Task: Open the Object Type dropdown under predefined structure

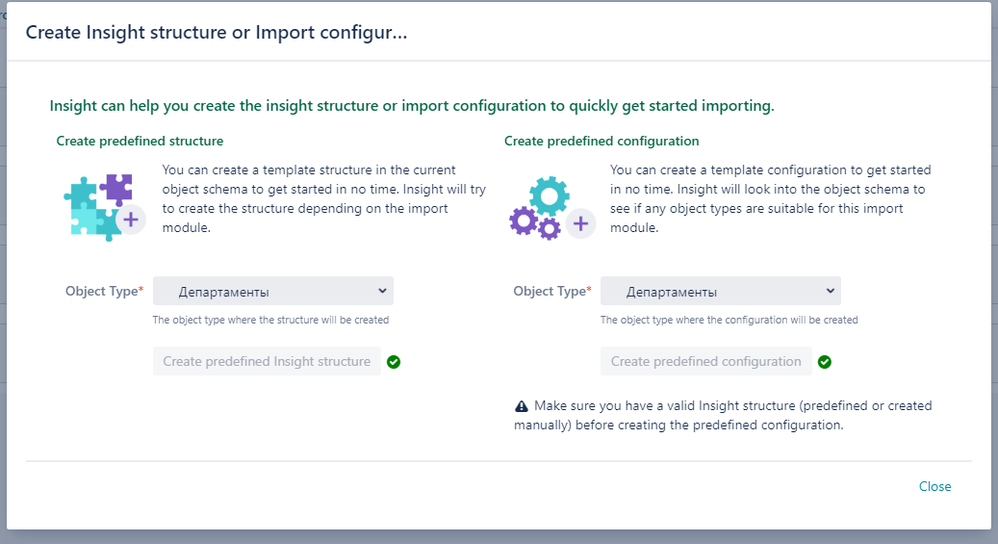Action: click(x=273, y=291)
